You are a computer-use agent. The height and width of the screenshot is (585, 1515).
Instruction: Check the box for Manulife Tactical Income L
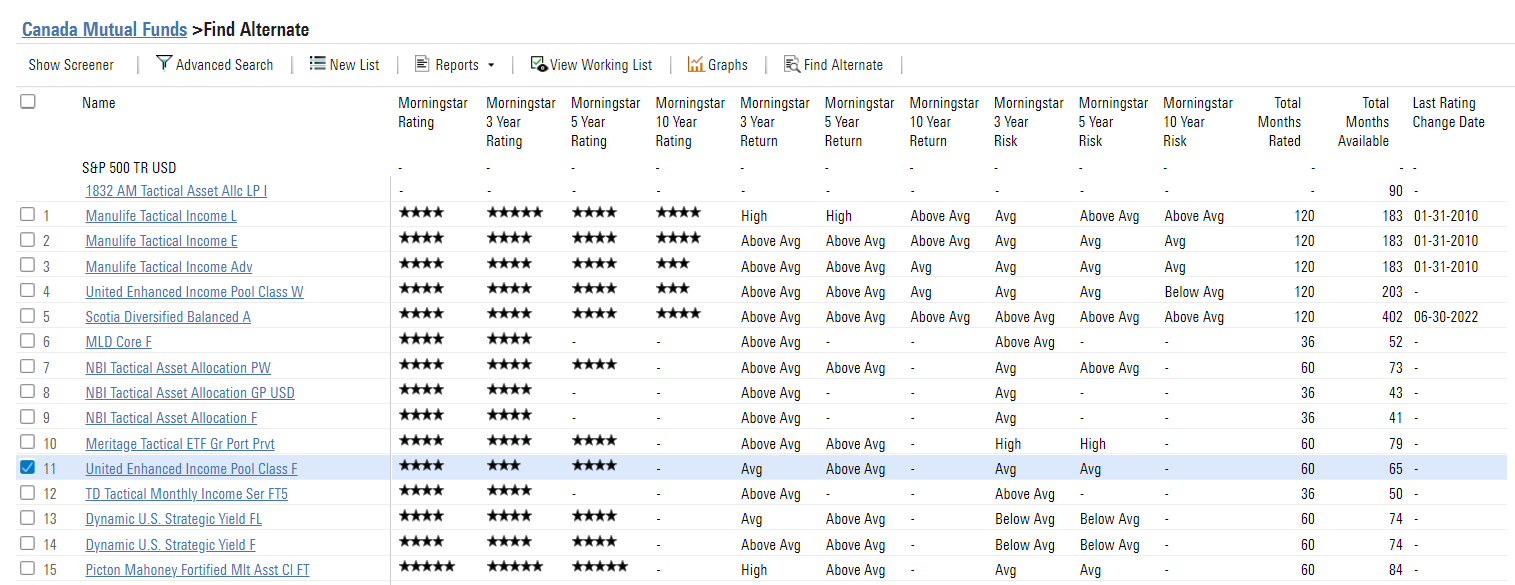point(28,214)
